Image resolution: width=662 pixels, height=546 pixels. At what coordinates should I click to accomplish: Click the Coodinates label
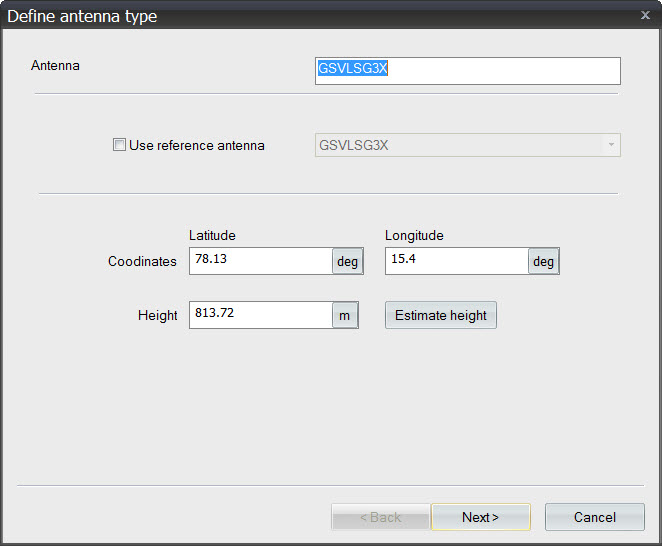[142, 261]
